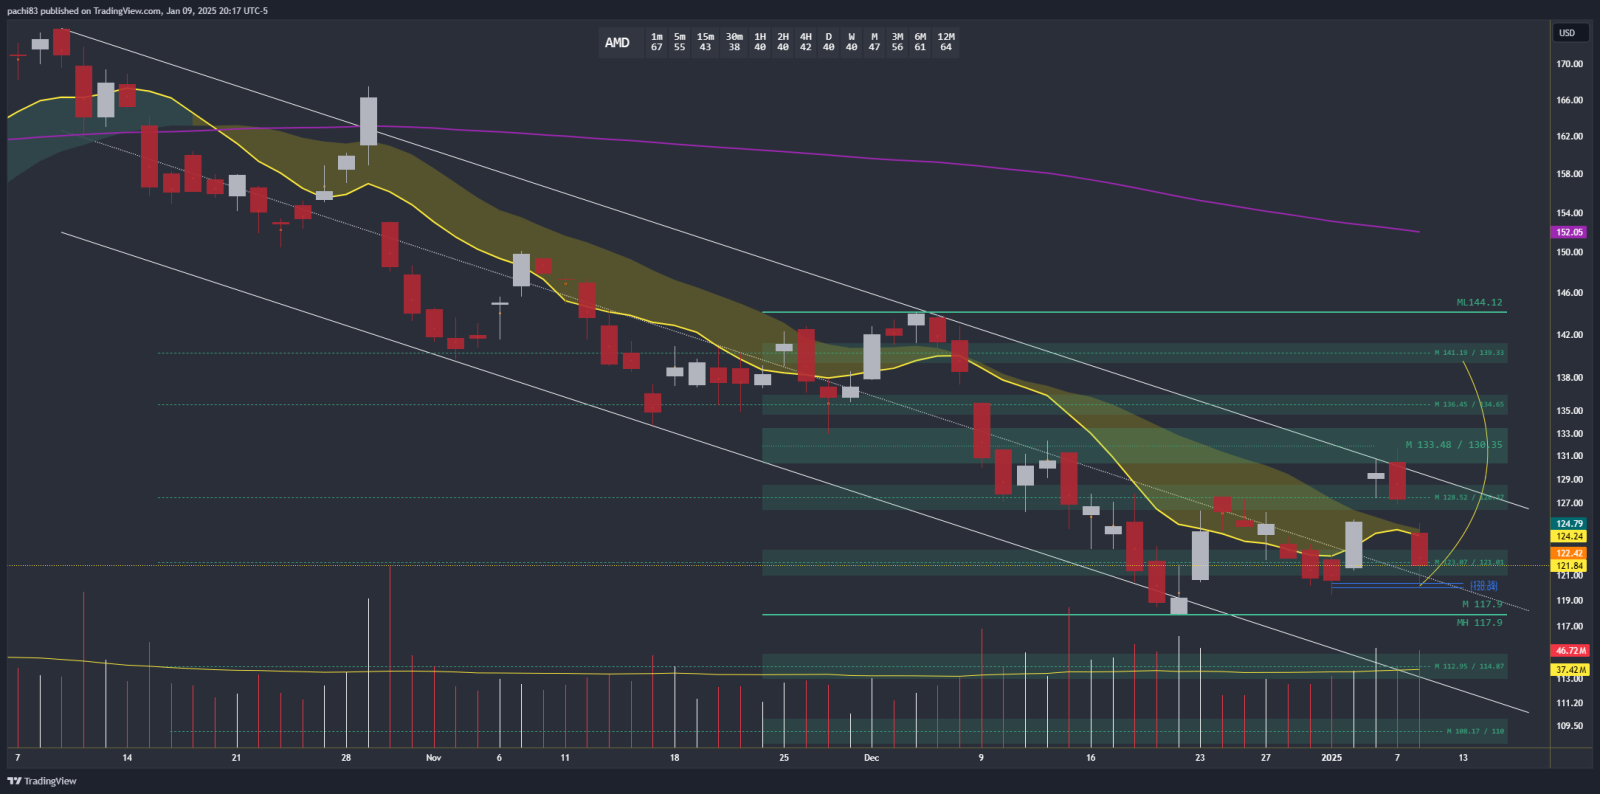This screenshot has width=1600, height=794.
Task: Click the M 133.48 / 130.35 zone label
Action: coord(1454,445)
